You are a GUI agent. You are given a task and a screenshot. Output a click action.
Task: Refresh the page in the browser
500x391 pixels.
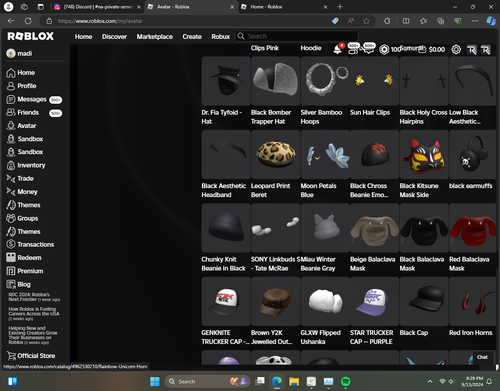(28, 21)
